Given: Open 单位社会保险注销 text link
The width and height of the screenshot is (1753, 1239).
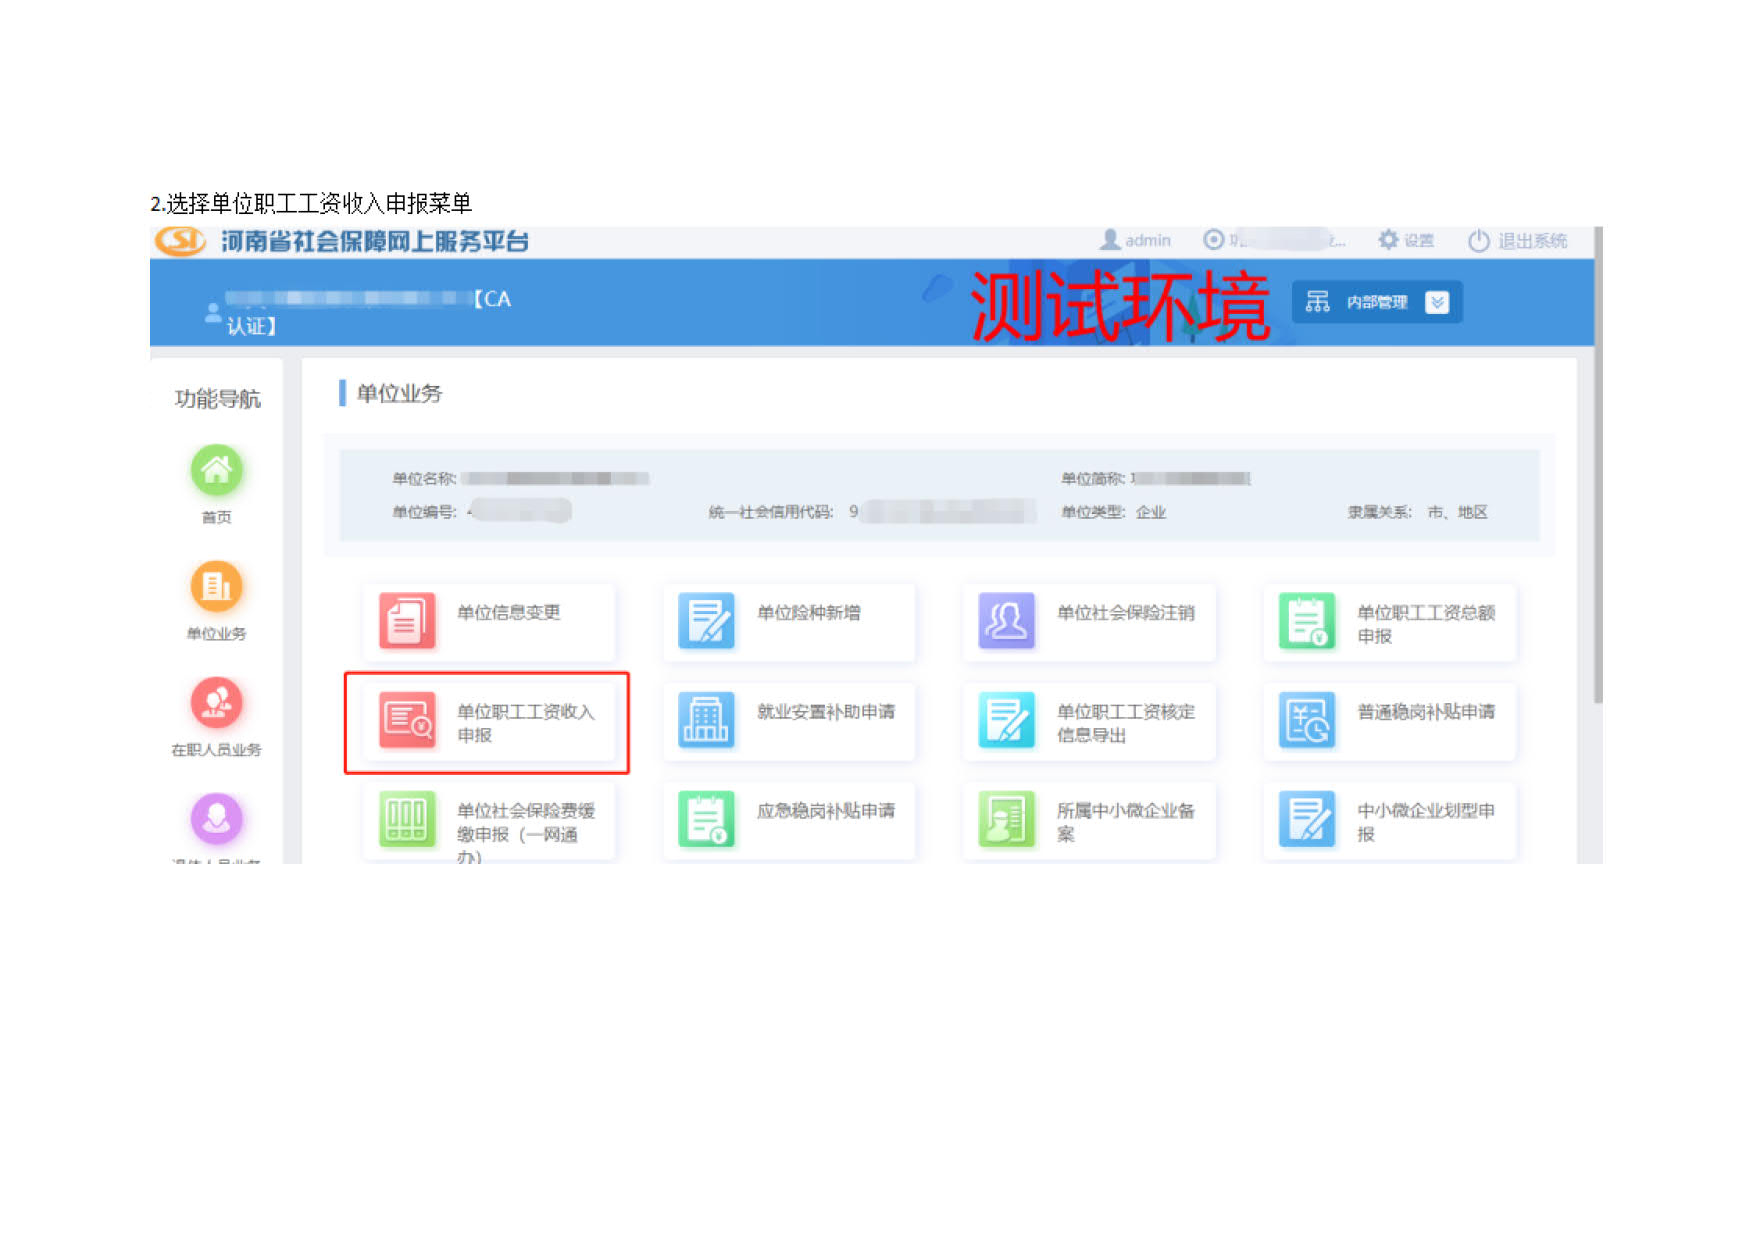Looking at the screenshot, I should click(x=1126, y=612).
